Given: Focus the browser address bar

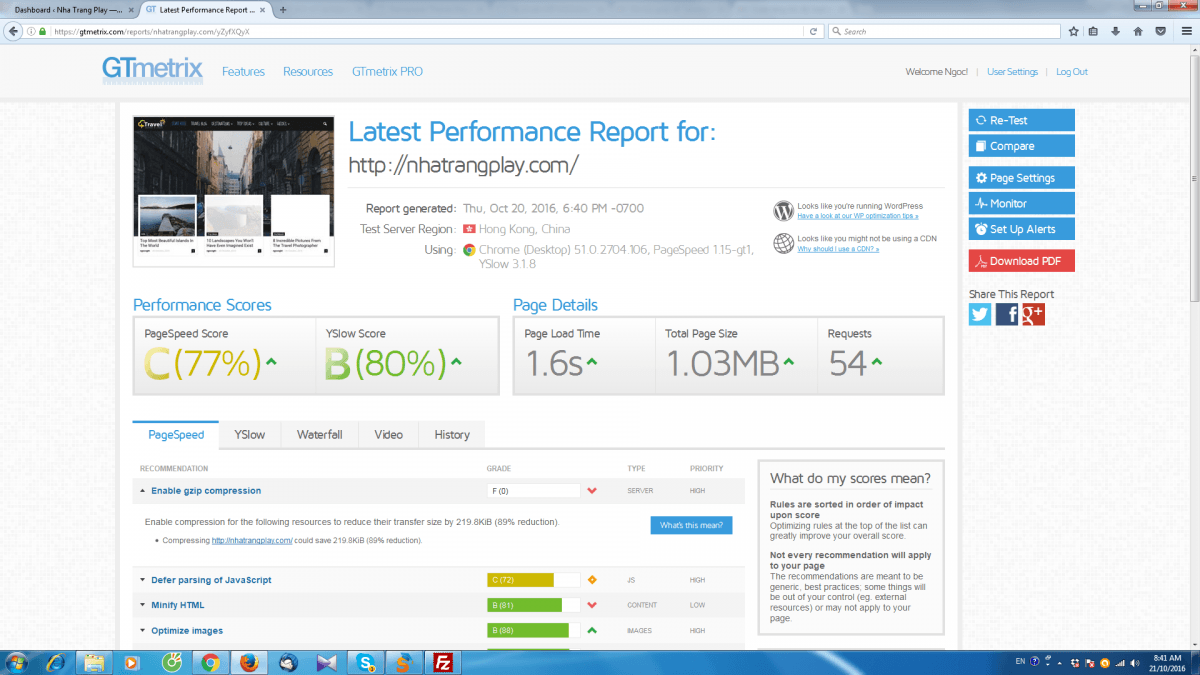Looking at the screenshot, I should (x=425, y=31).
